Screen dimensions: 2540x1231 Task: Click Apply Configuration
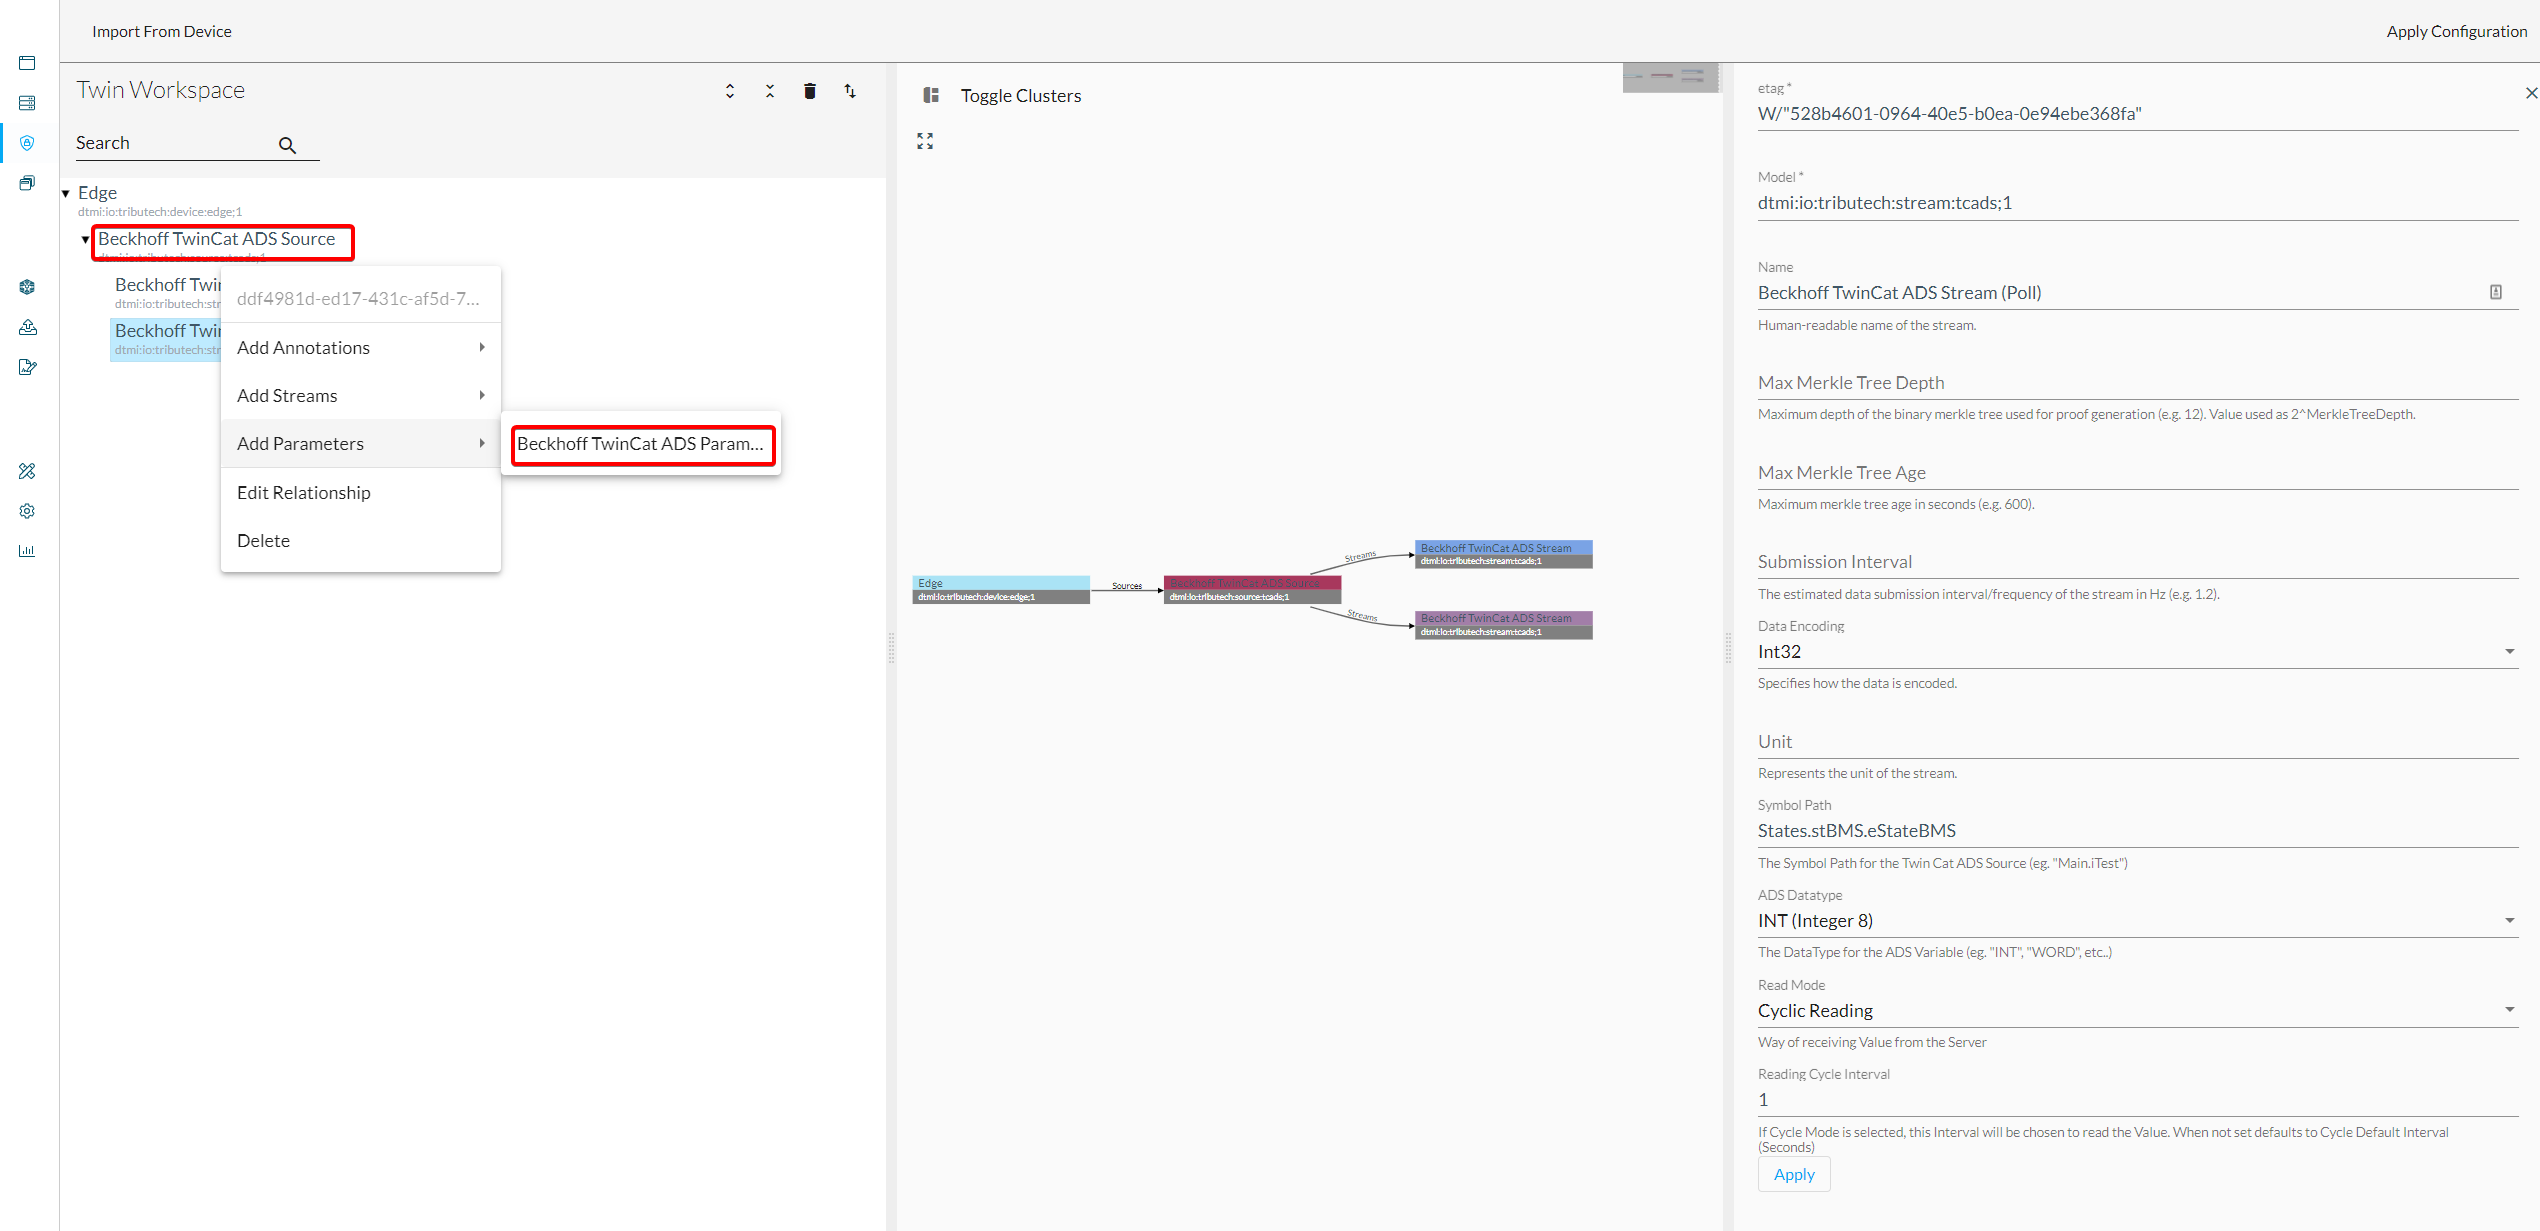coord(2456,31)
